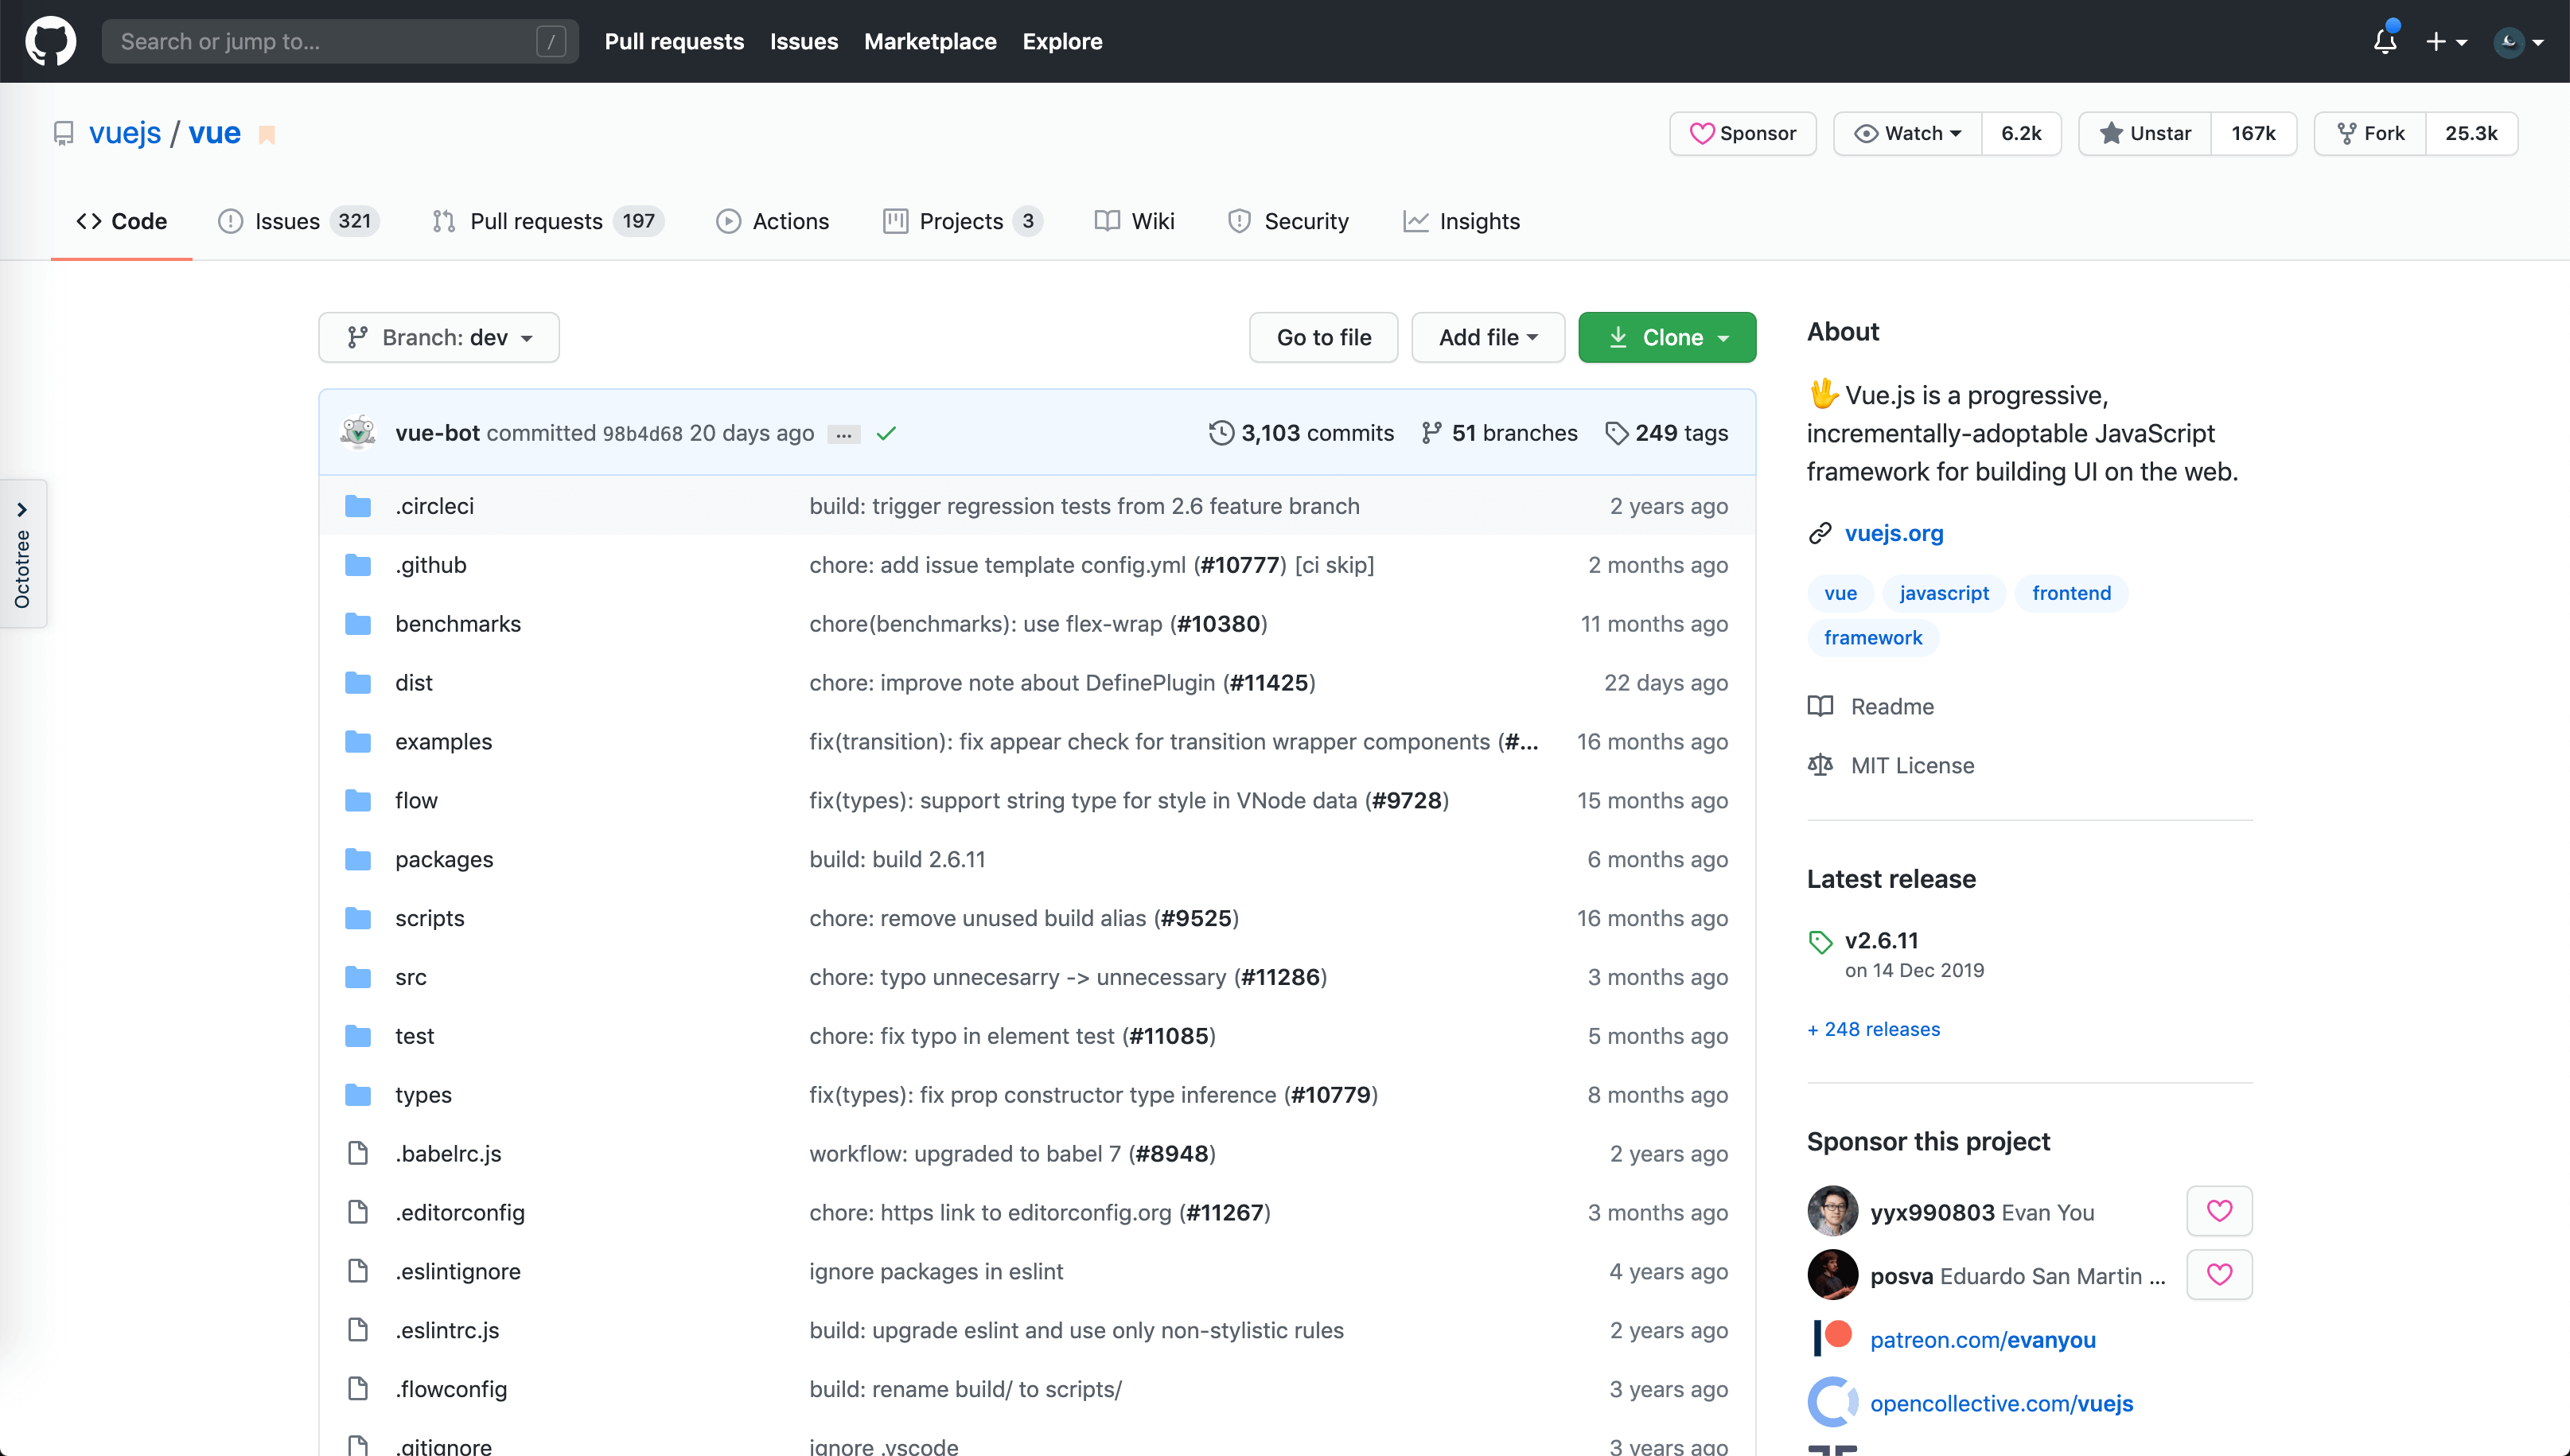Click the green check status icon
2570x1456 pixels.
click(886, 433)
